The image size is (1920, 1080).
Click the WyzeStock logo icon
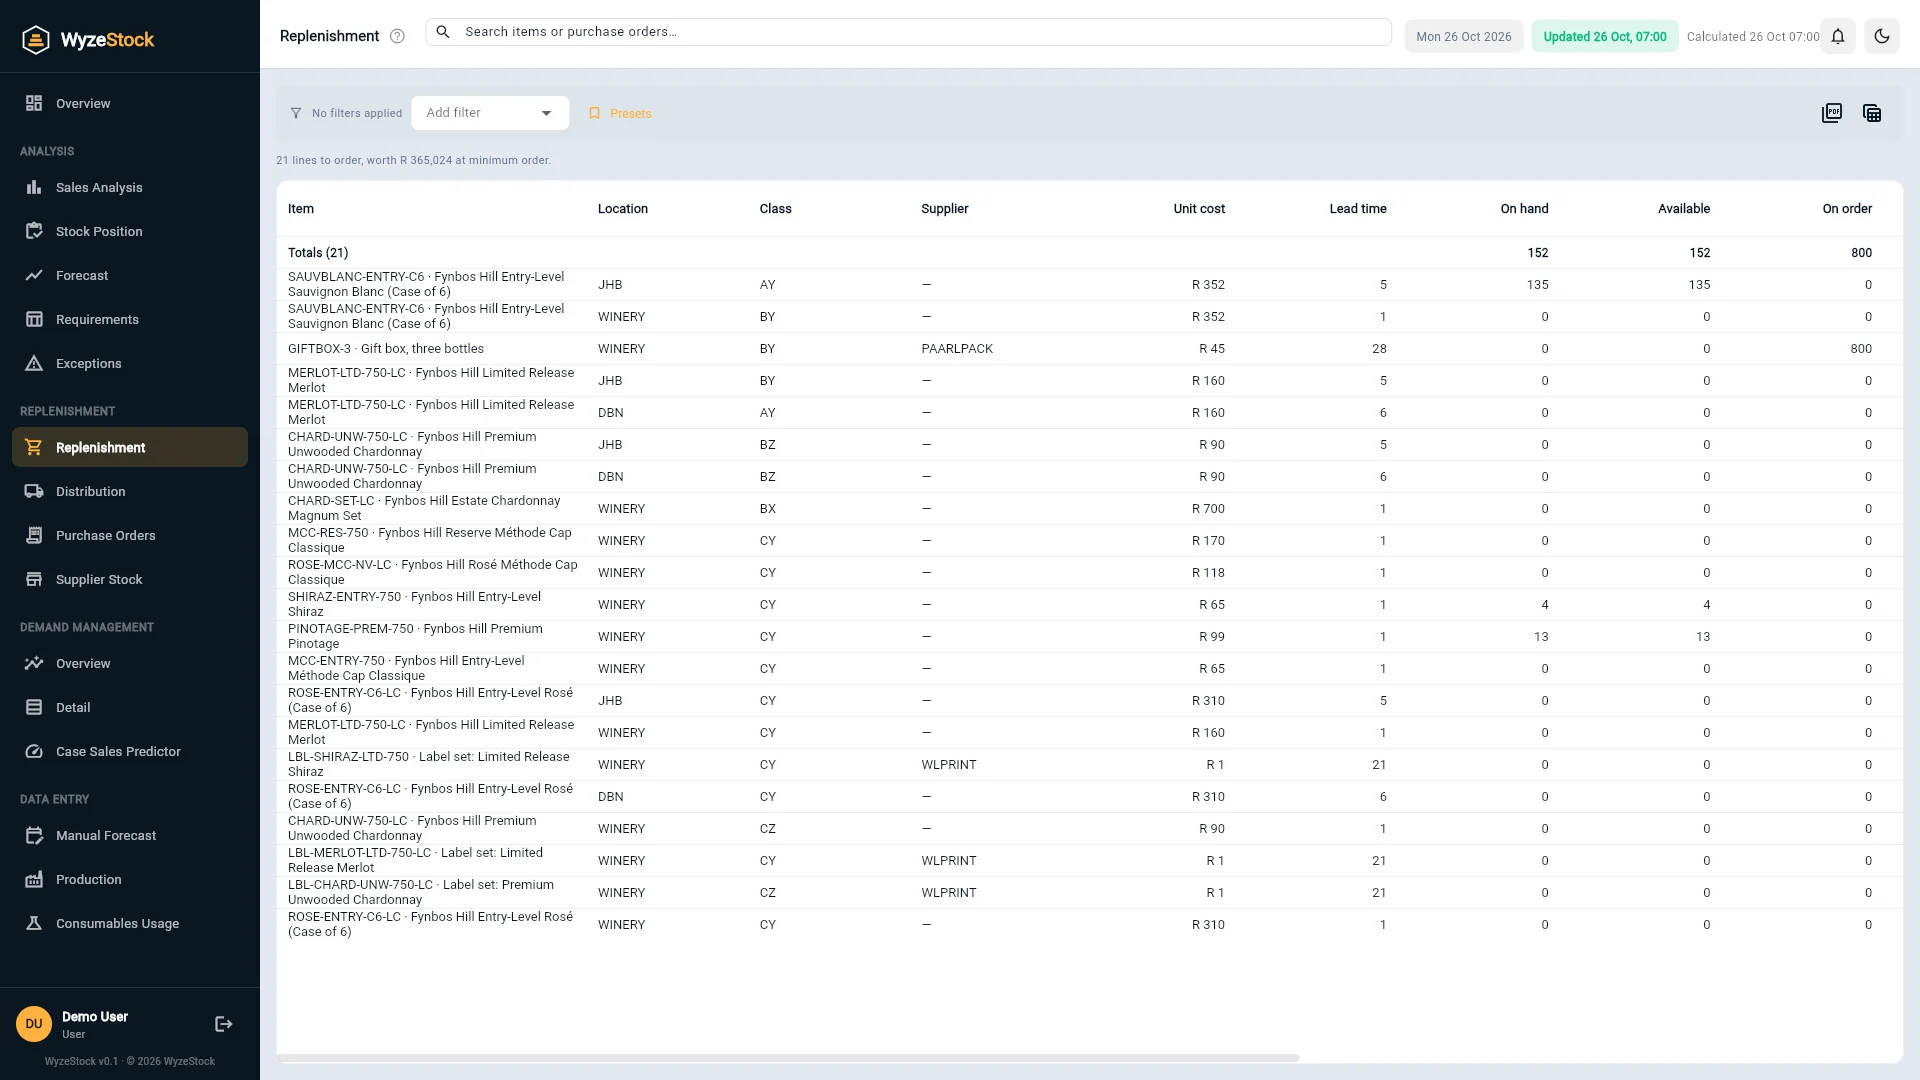click(x=36, y=40)
